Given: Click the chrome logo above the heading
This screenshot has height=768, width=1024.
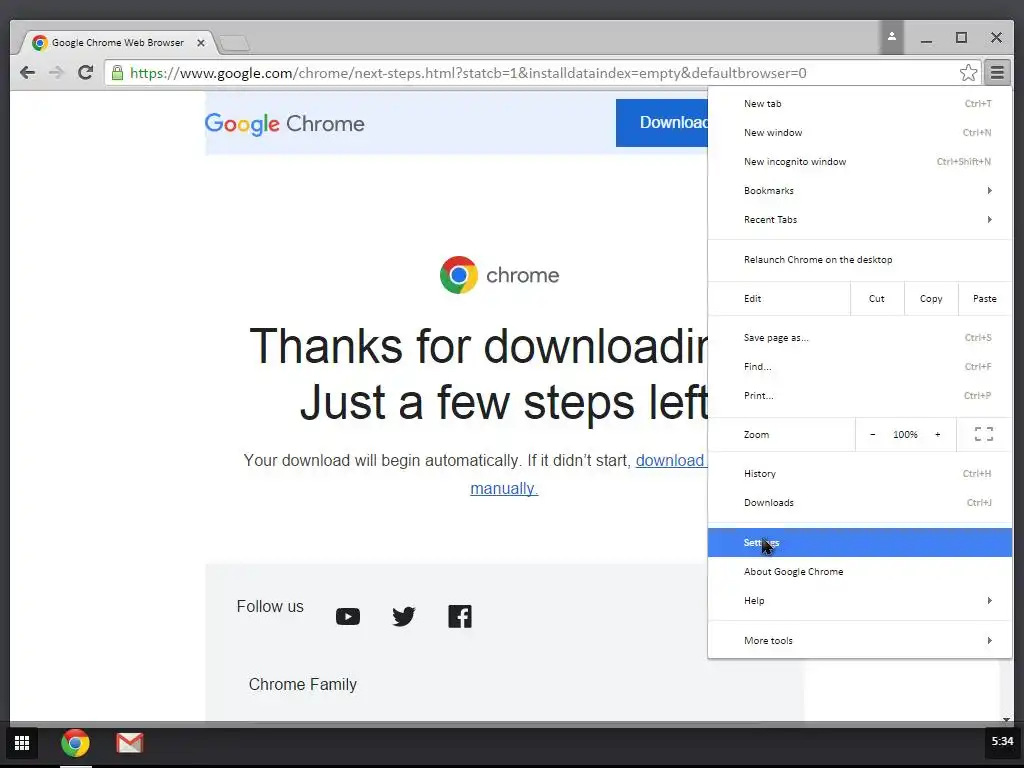Looking at the screenshot, I should (x=499, y=275).
